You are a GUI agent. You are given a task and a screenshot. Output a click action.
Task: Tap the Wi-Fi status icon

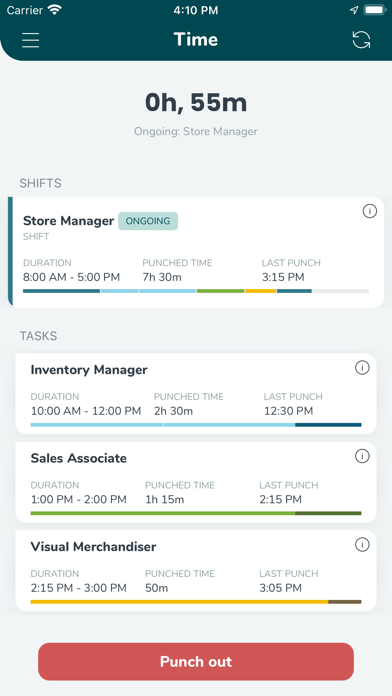click(55, 10)
